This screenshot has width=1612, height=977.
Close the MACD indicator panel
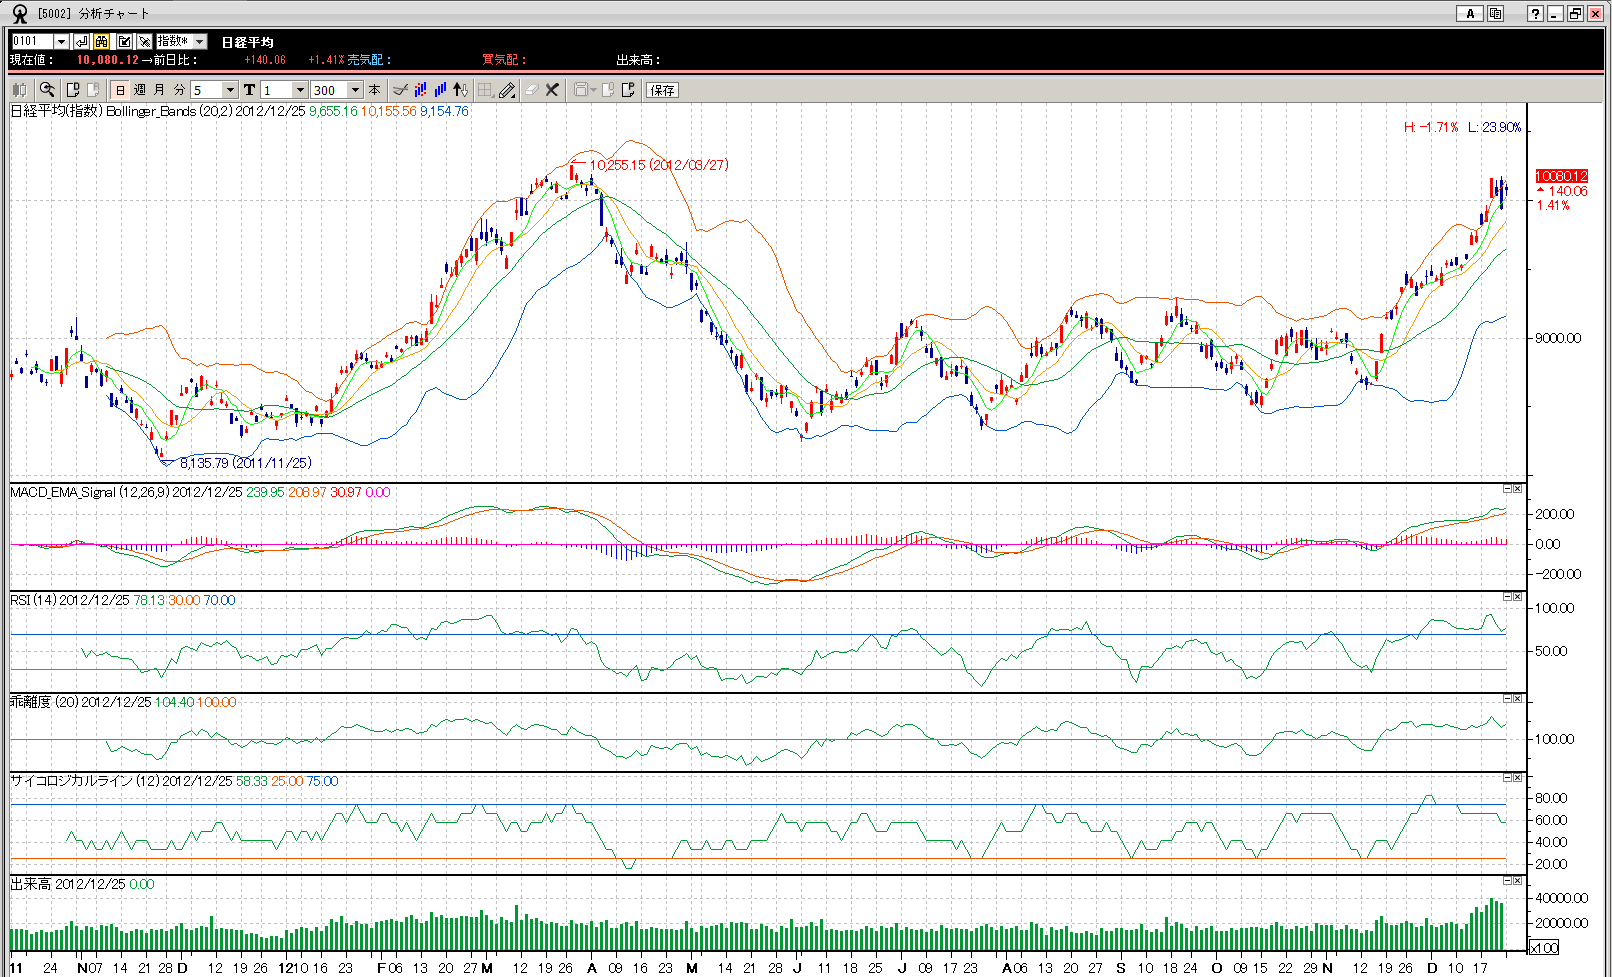pos(1517,489)
